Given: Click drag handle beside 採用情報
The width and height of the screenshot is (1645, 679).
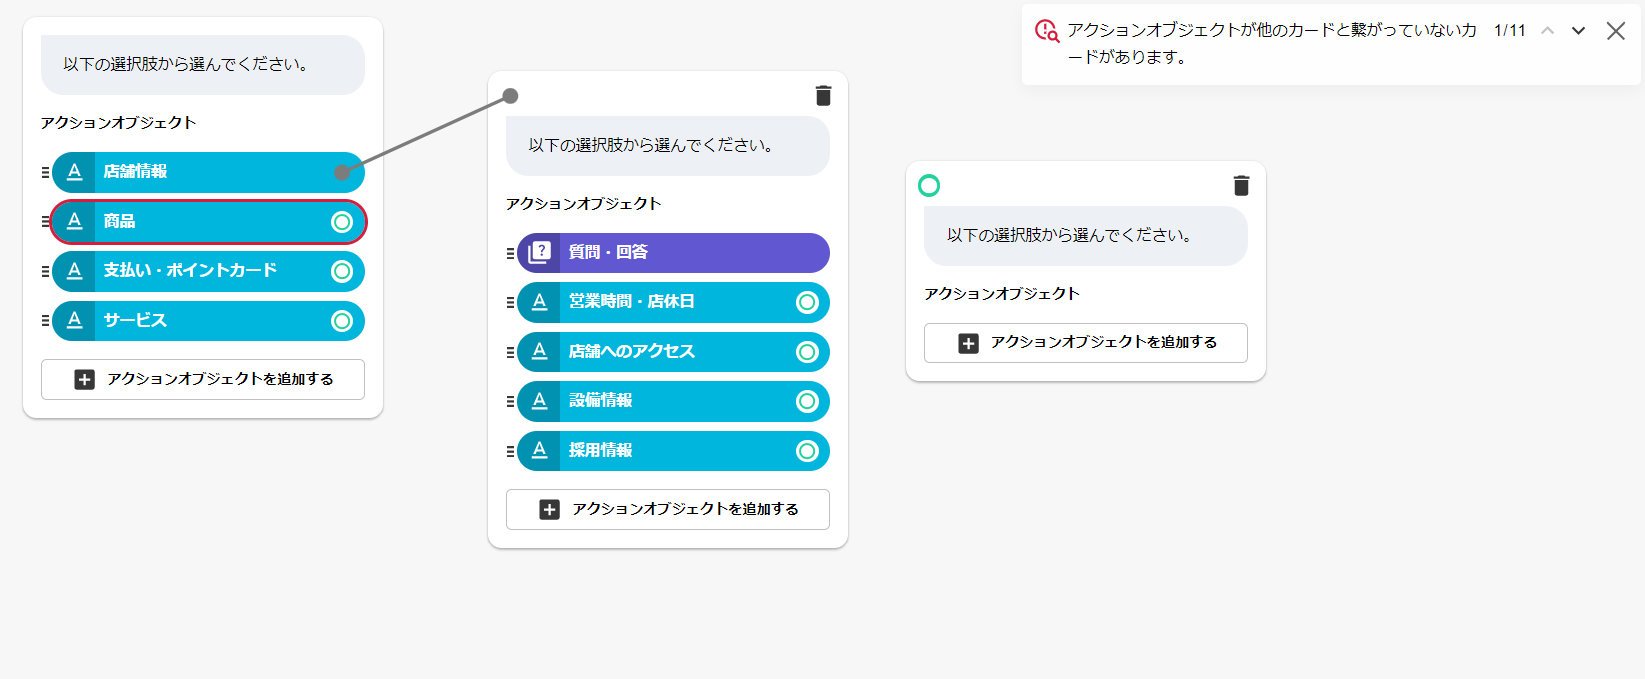Looking at the screenshot, I should pyautogui.click(x=510, y=451).
